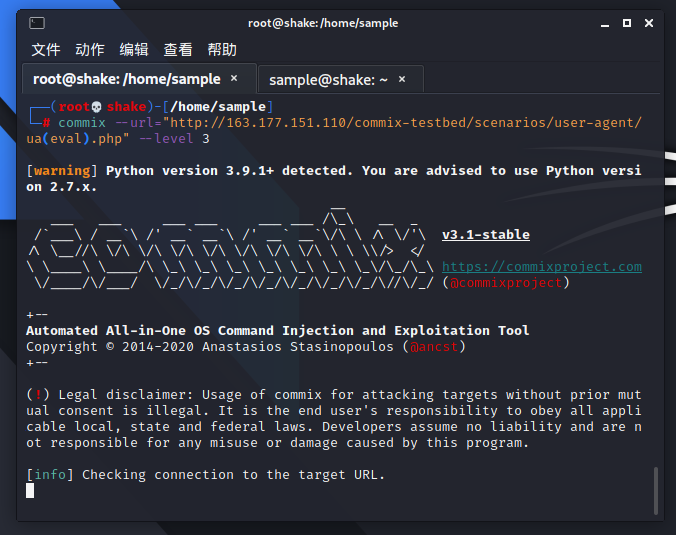This screenshot has width=676, height=535.
Task: Switch to the sample@shake: ~ tab
Action: pyautogui.click(x=328, y=79)
